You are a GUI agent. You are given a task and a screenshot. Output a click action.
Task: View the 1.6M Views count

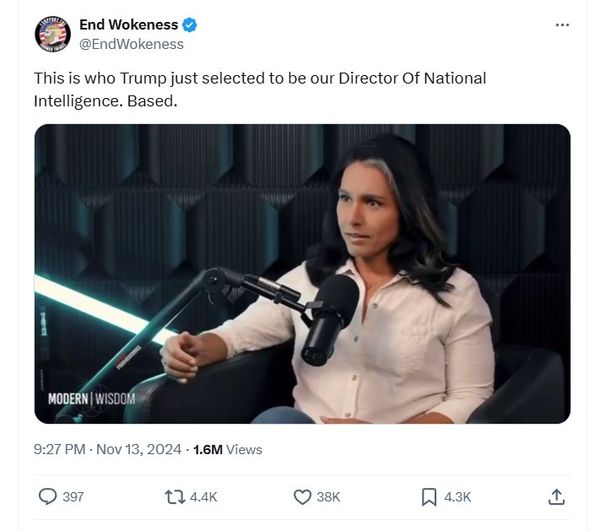coord(228,449)
